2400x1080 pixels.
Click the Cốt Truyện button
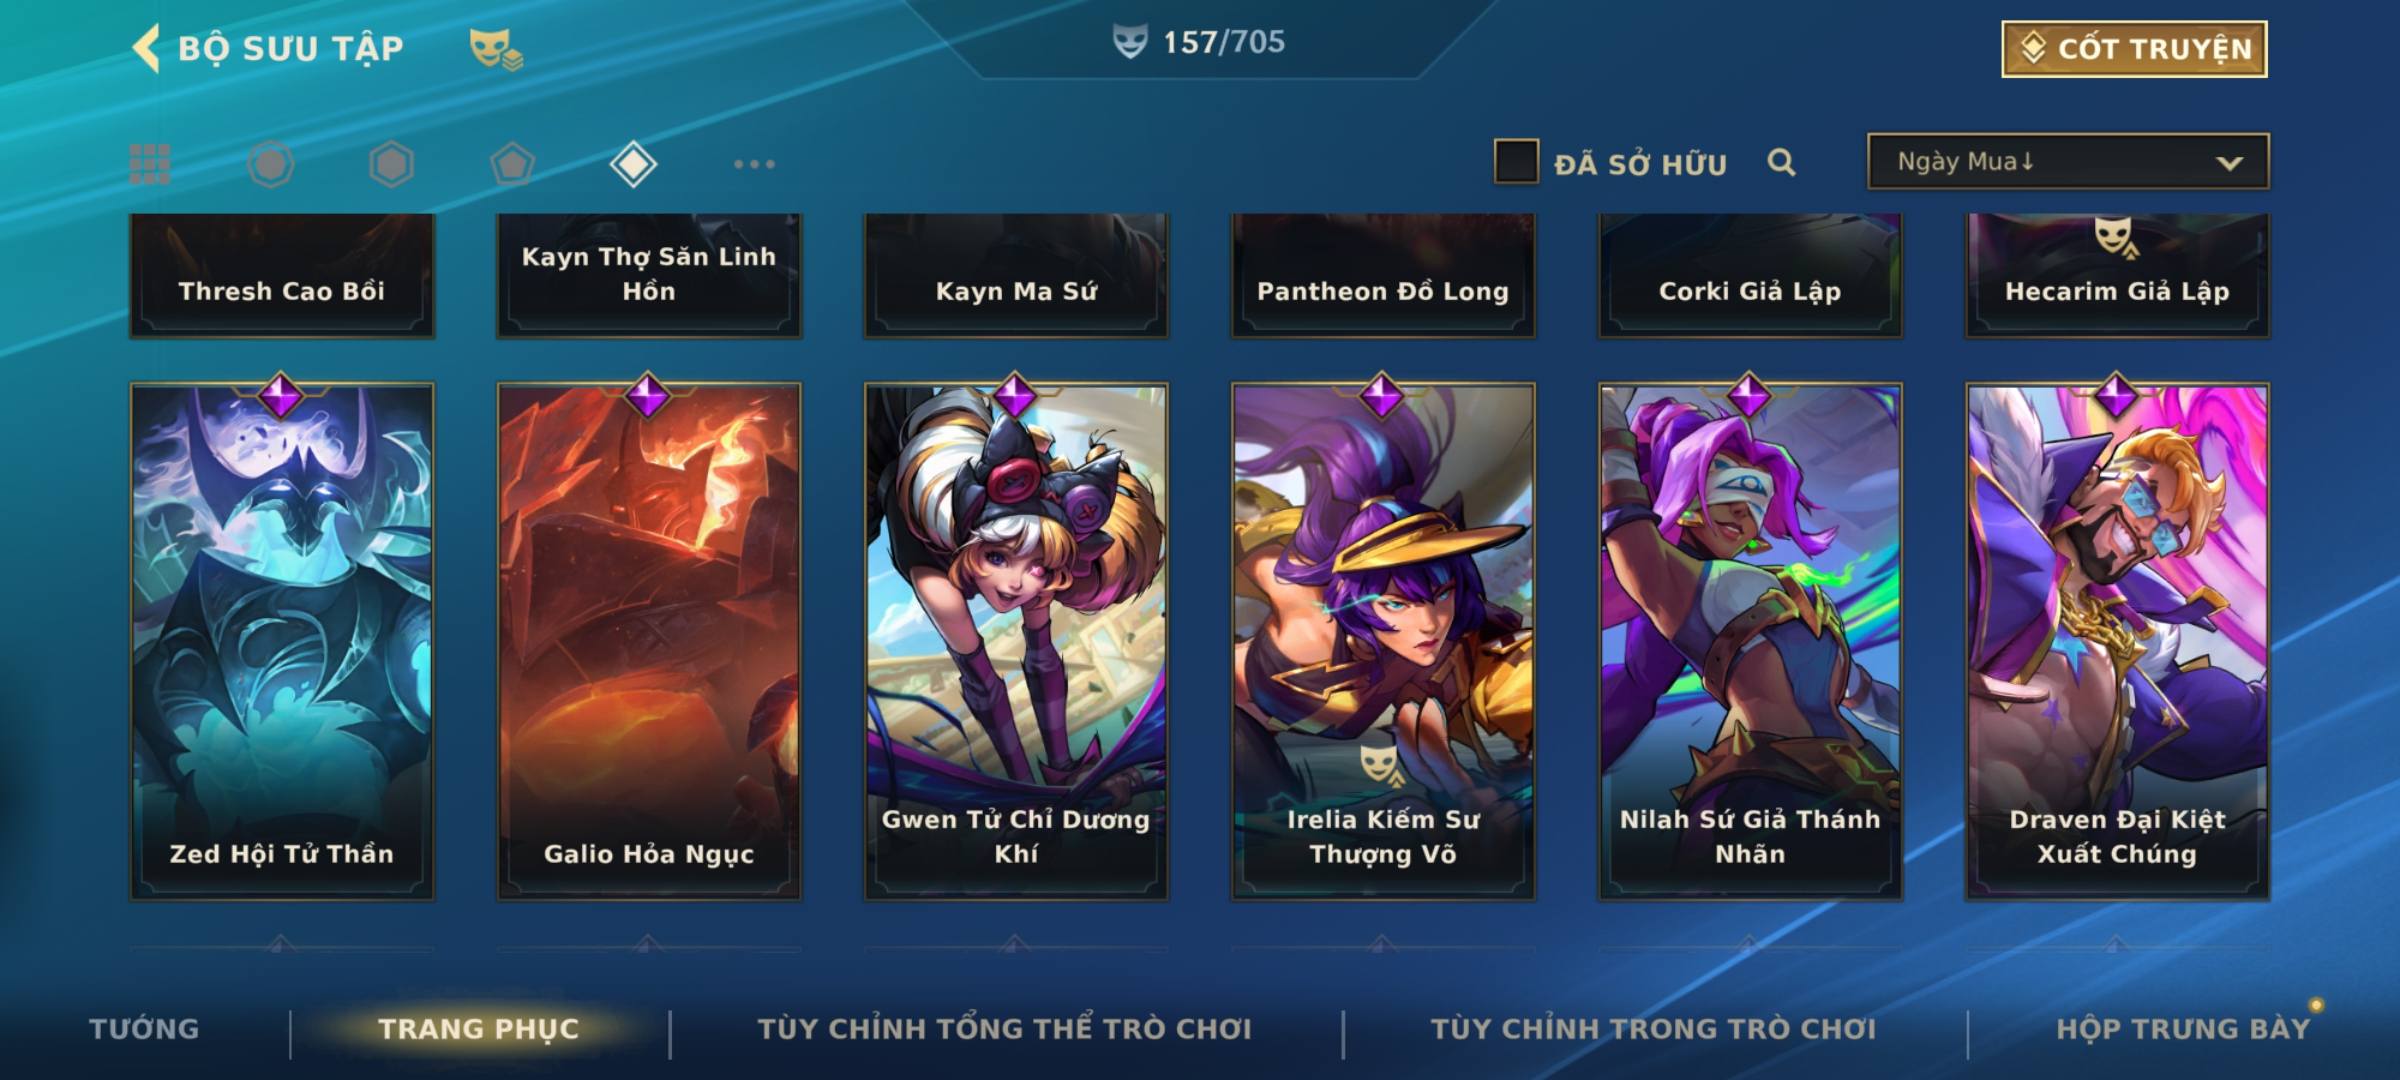click(2134, 49)
